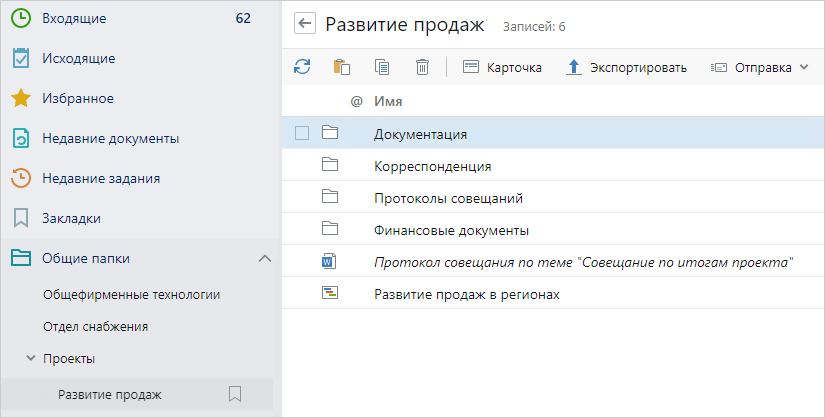Open the Финансовые документы folder
The image size is (825, 418).
(x=451, y=230)
